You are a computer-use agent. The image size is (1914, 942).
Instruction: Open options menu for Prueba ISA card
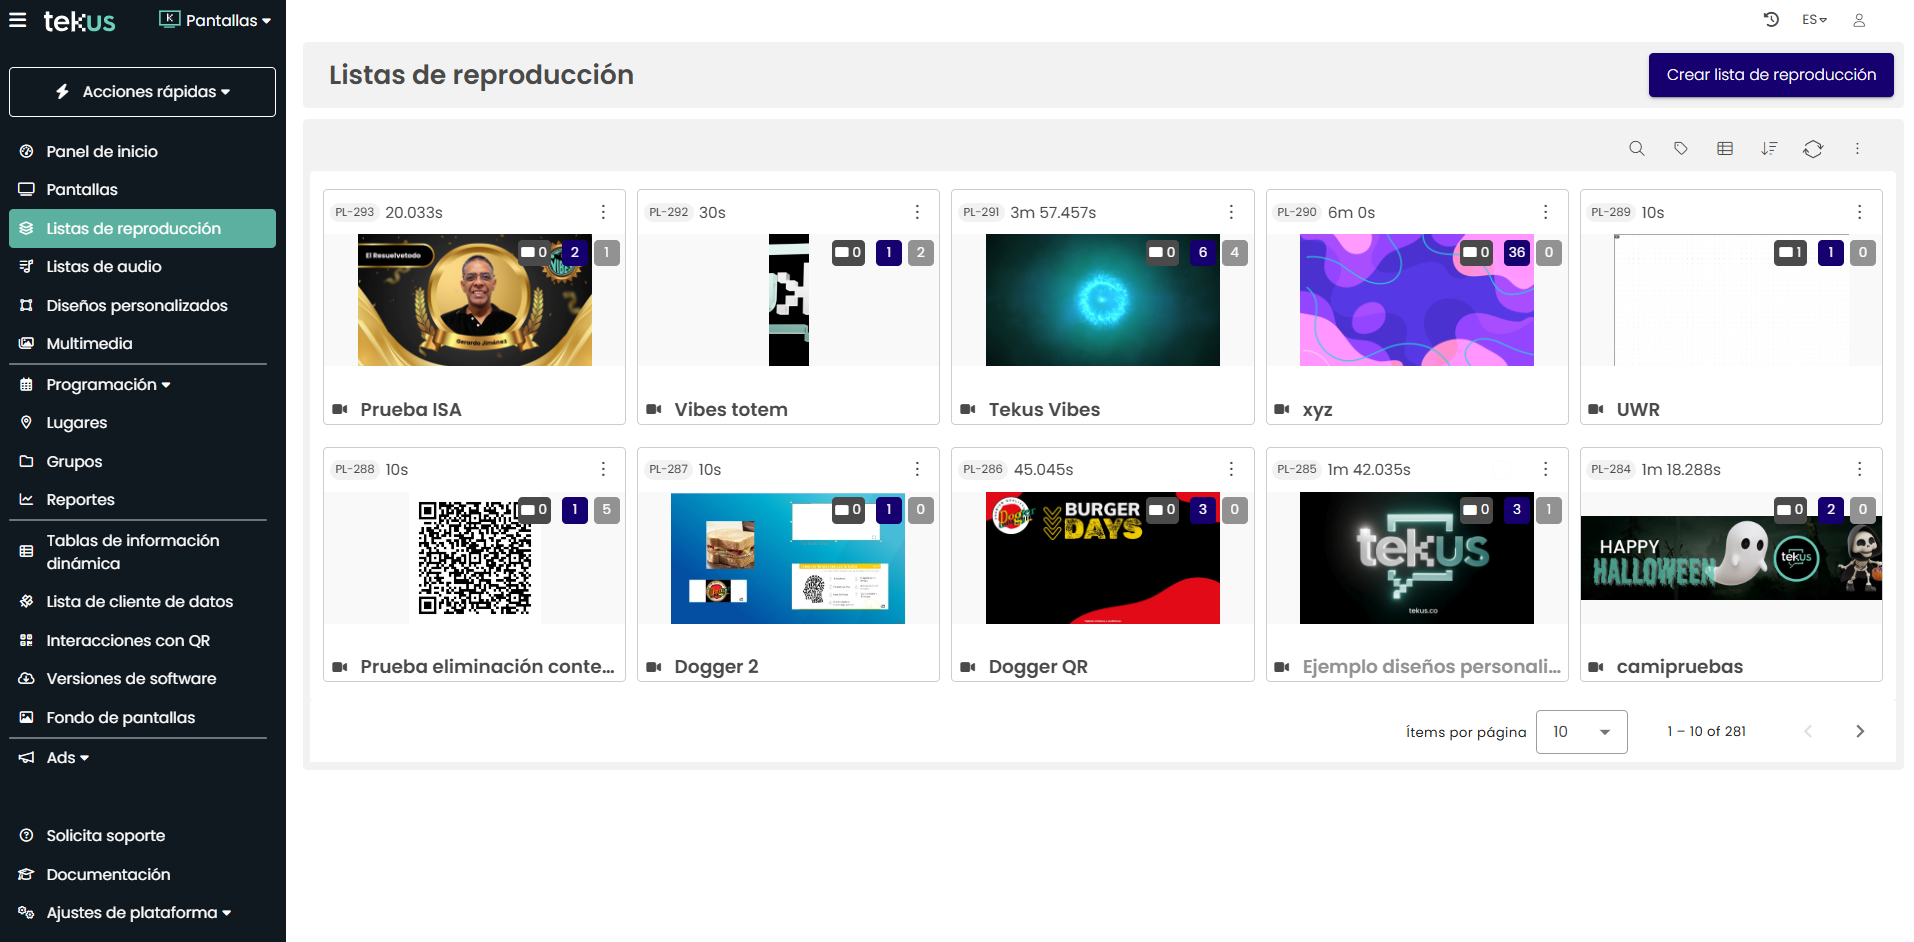603,212
